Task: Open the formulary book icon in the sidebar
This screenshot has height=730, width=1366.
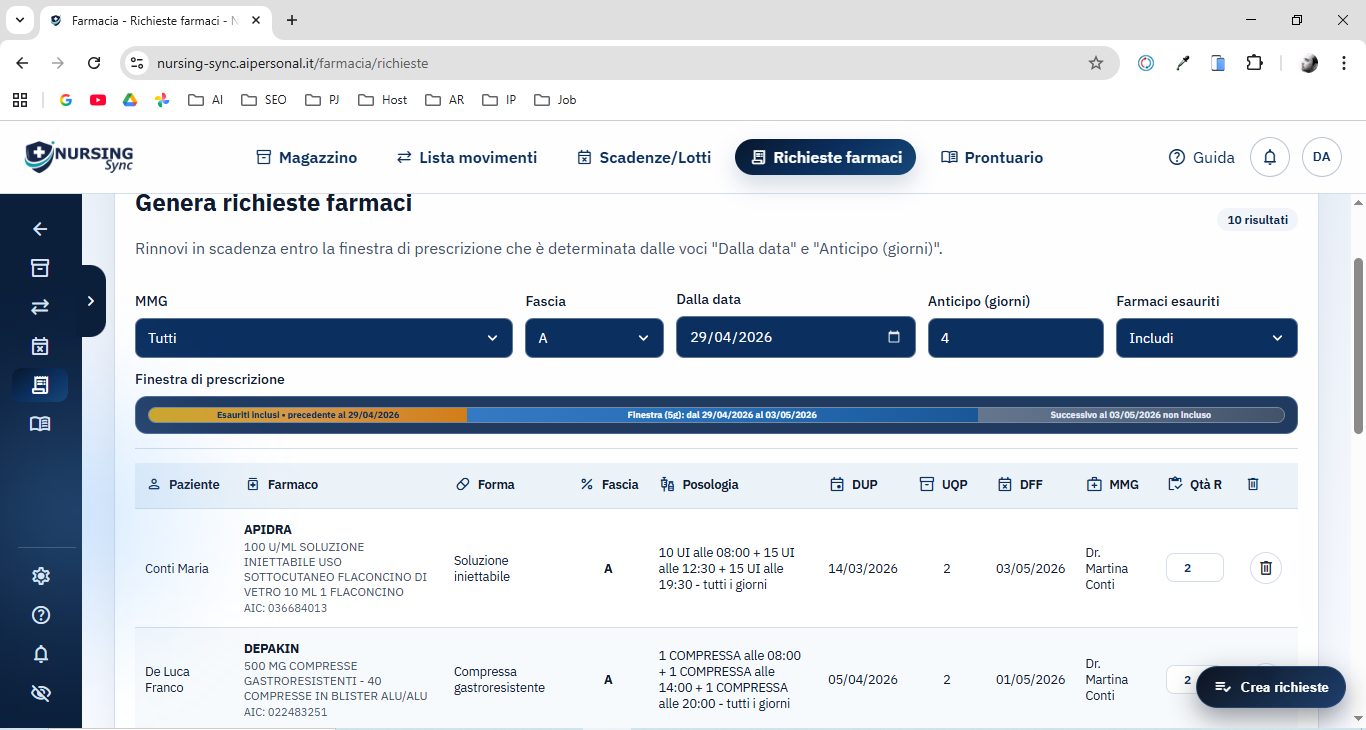Action: (x=40, y=424)
